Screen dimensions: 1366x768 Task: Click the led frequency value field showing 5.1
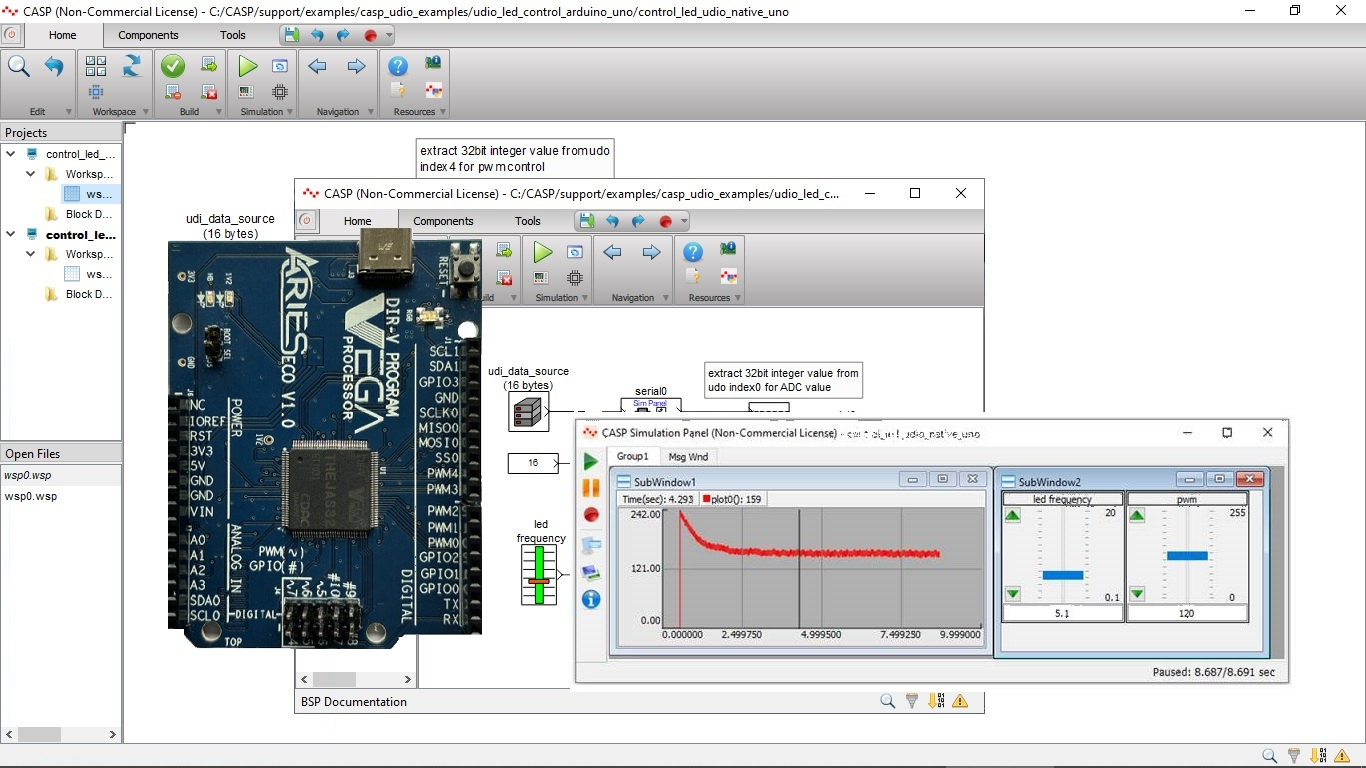1062,613
